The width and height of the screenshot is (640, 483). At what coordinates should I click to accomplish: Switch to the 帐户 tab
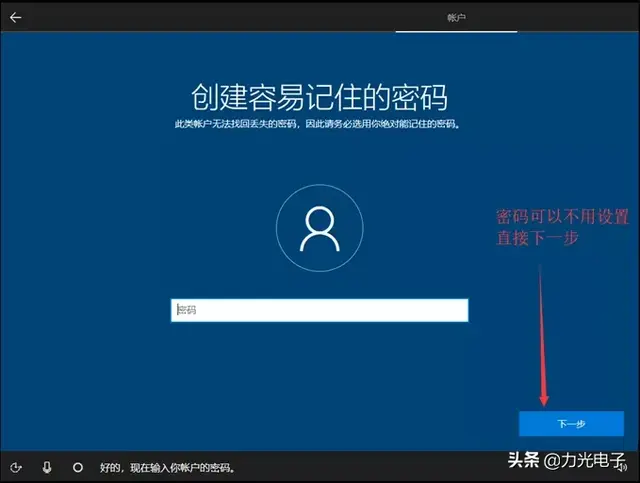point(456,18)
